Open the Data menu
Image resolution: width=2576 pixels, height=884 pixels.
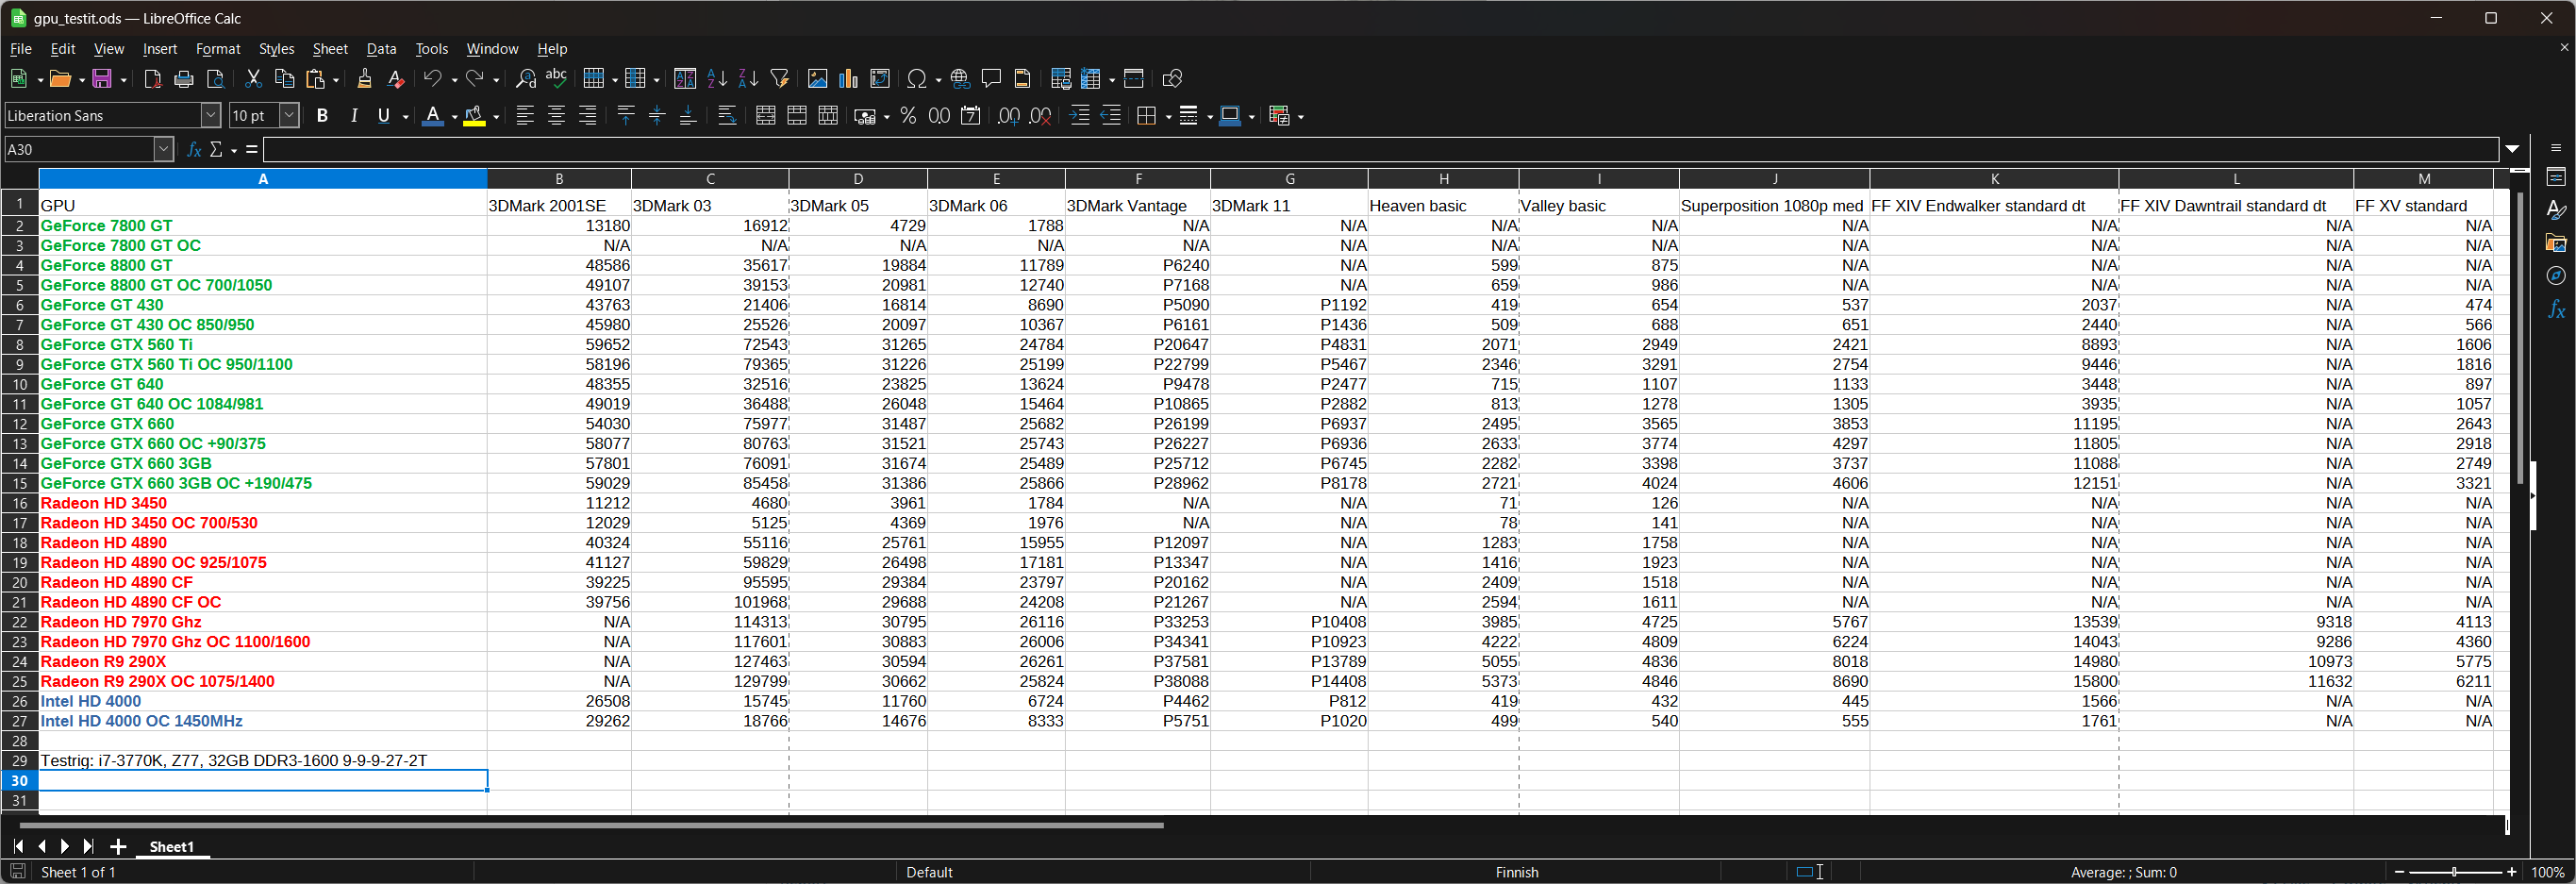tap(381, 49)
